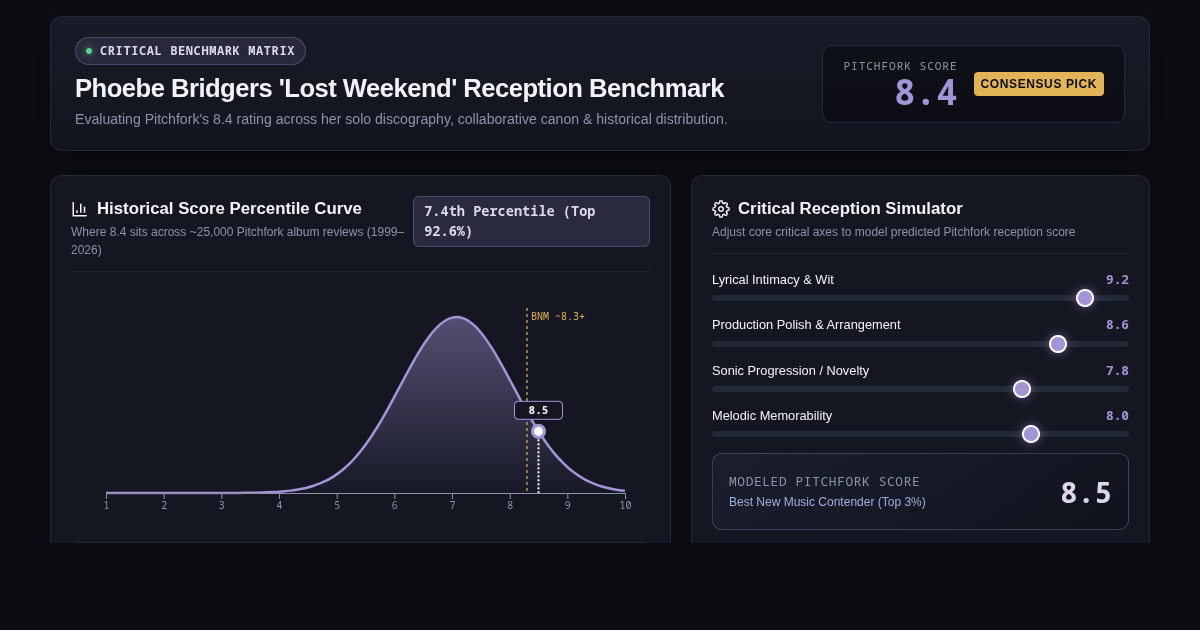The image size is (1200, 630).
Task: Click the bar chart icon beside Historical Score Percentile Curve
Action: tap(80, 209)
